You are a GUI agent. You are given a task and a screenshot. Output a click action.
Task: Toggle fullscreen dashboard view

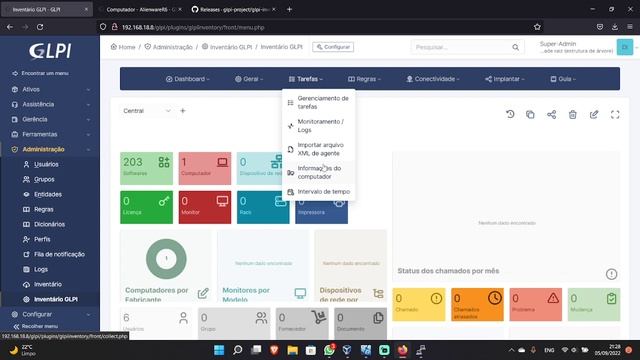(x=615, y=114)
